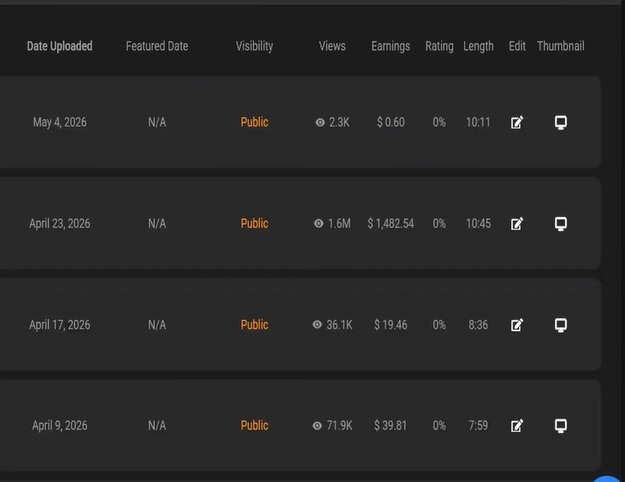The image size is (625, 482).
Task: Click blue floating button at bottom corner
Action: (607, 479)
